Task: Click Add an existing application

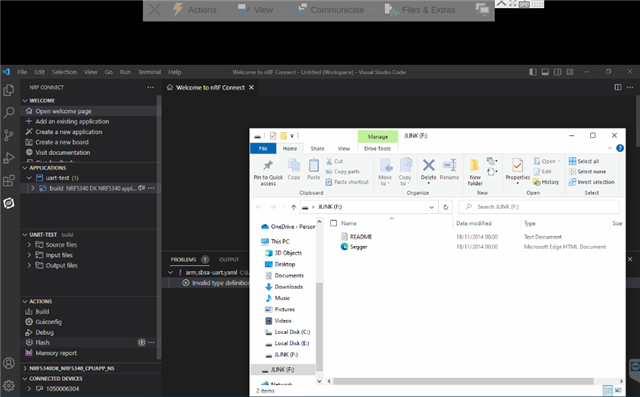Action: (x=72, y=121)
